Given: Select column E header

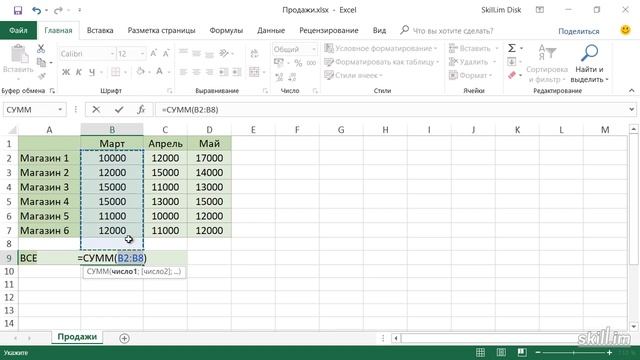Looking at the screenshot, I should pos(253,130).
